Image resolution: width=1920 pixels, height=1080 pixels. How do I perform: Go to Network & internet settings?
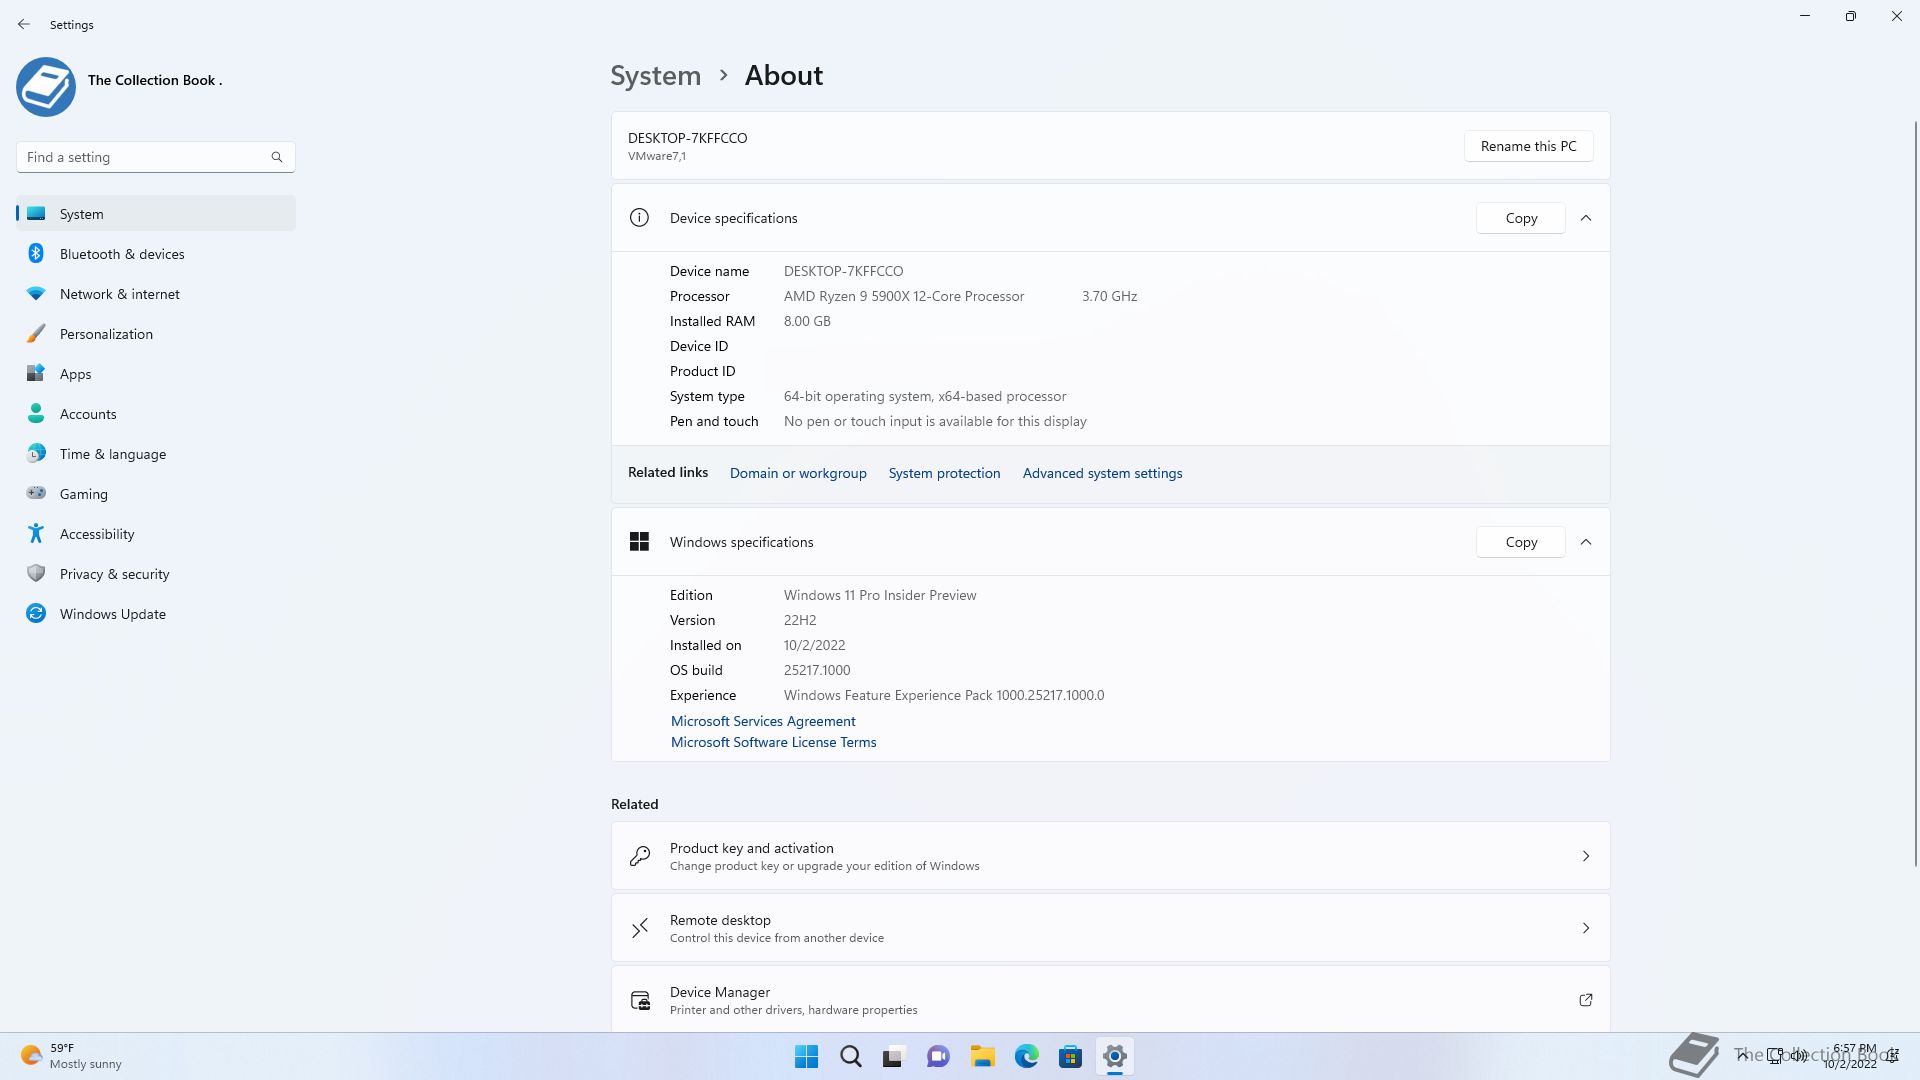point(156,294)
